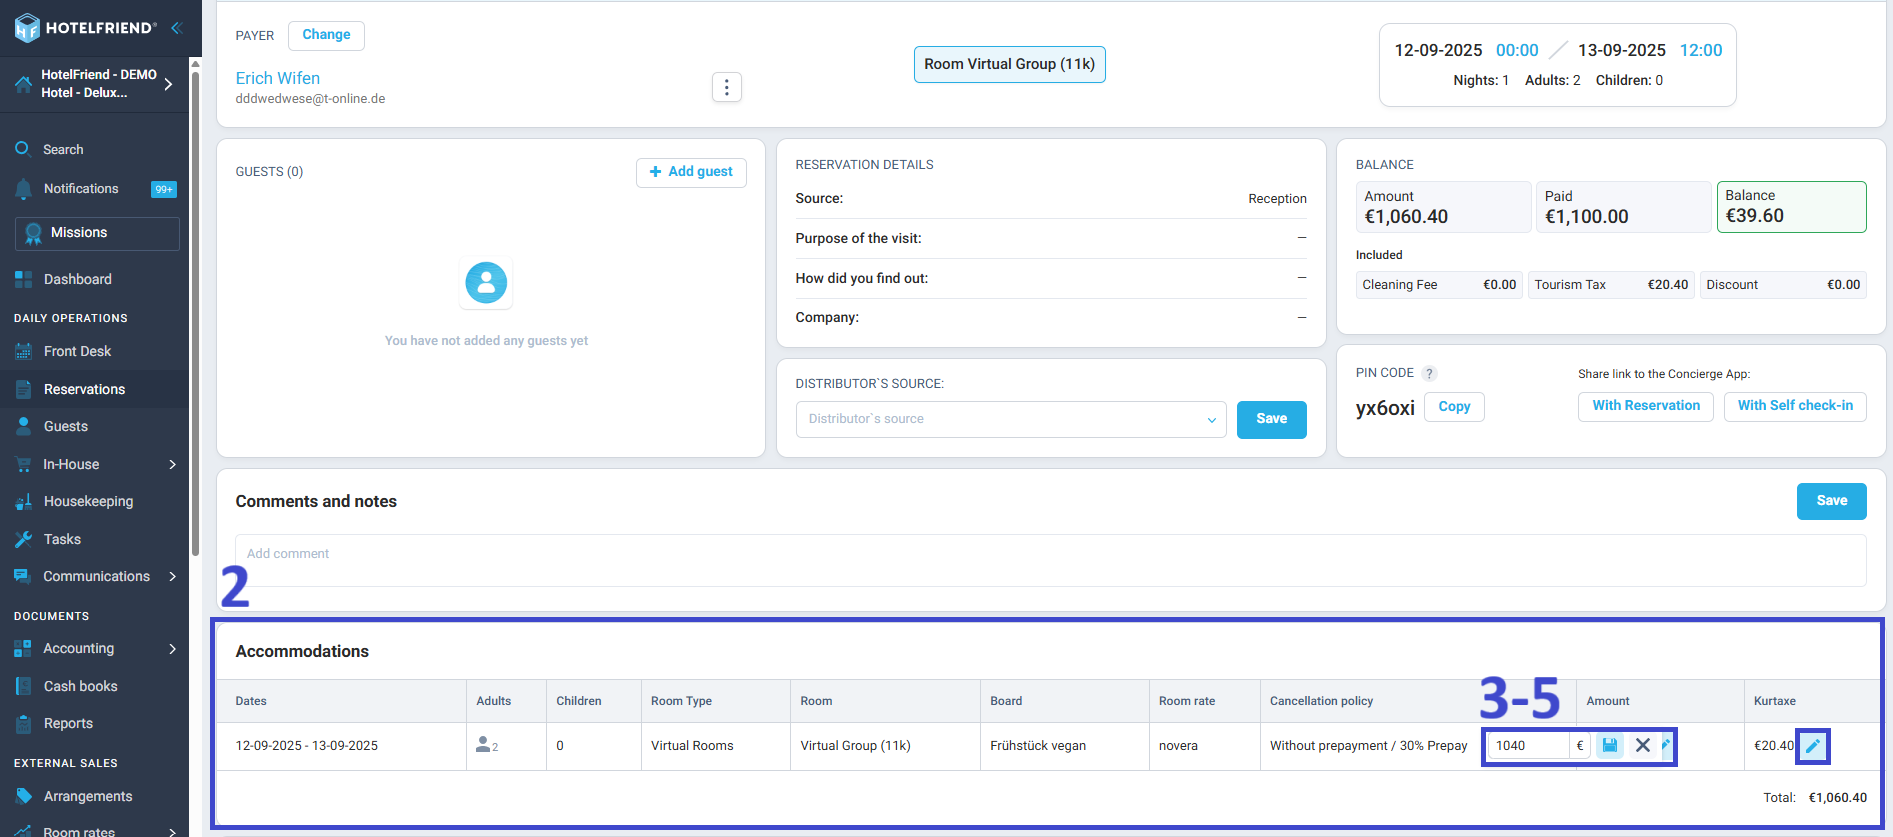This screenshot has height=837, width=1893.
Task: Click the empty guest avatar icon
Action: click(x=486, y=283)
